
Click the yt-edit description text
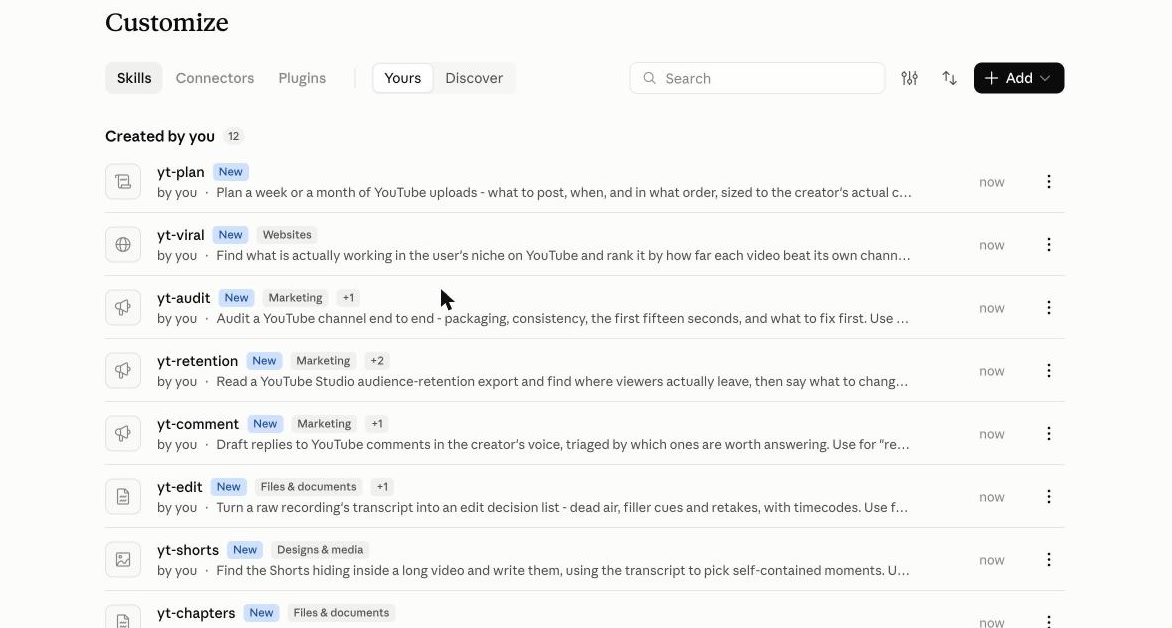pos(562,508)
